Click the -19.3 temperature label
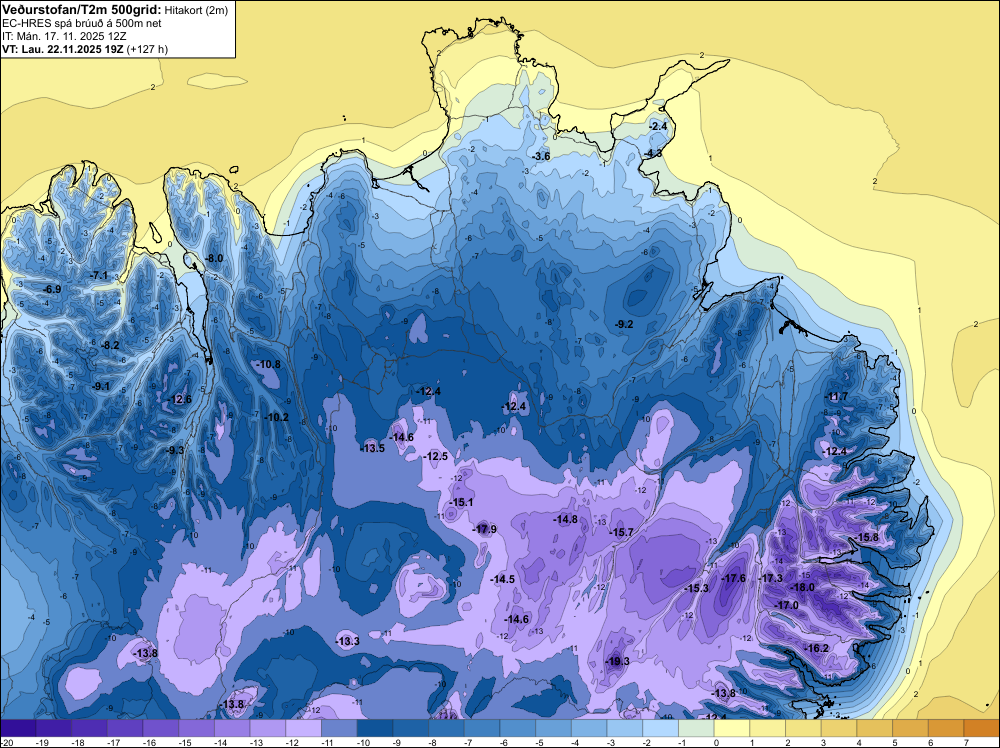The height and width of the screenshot is (748, 1000). (617, 661)
